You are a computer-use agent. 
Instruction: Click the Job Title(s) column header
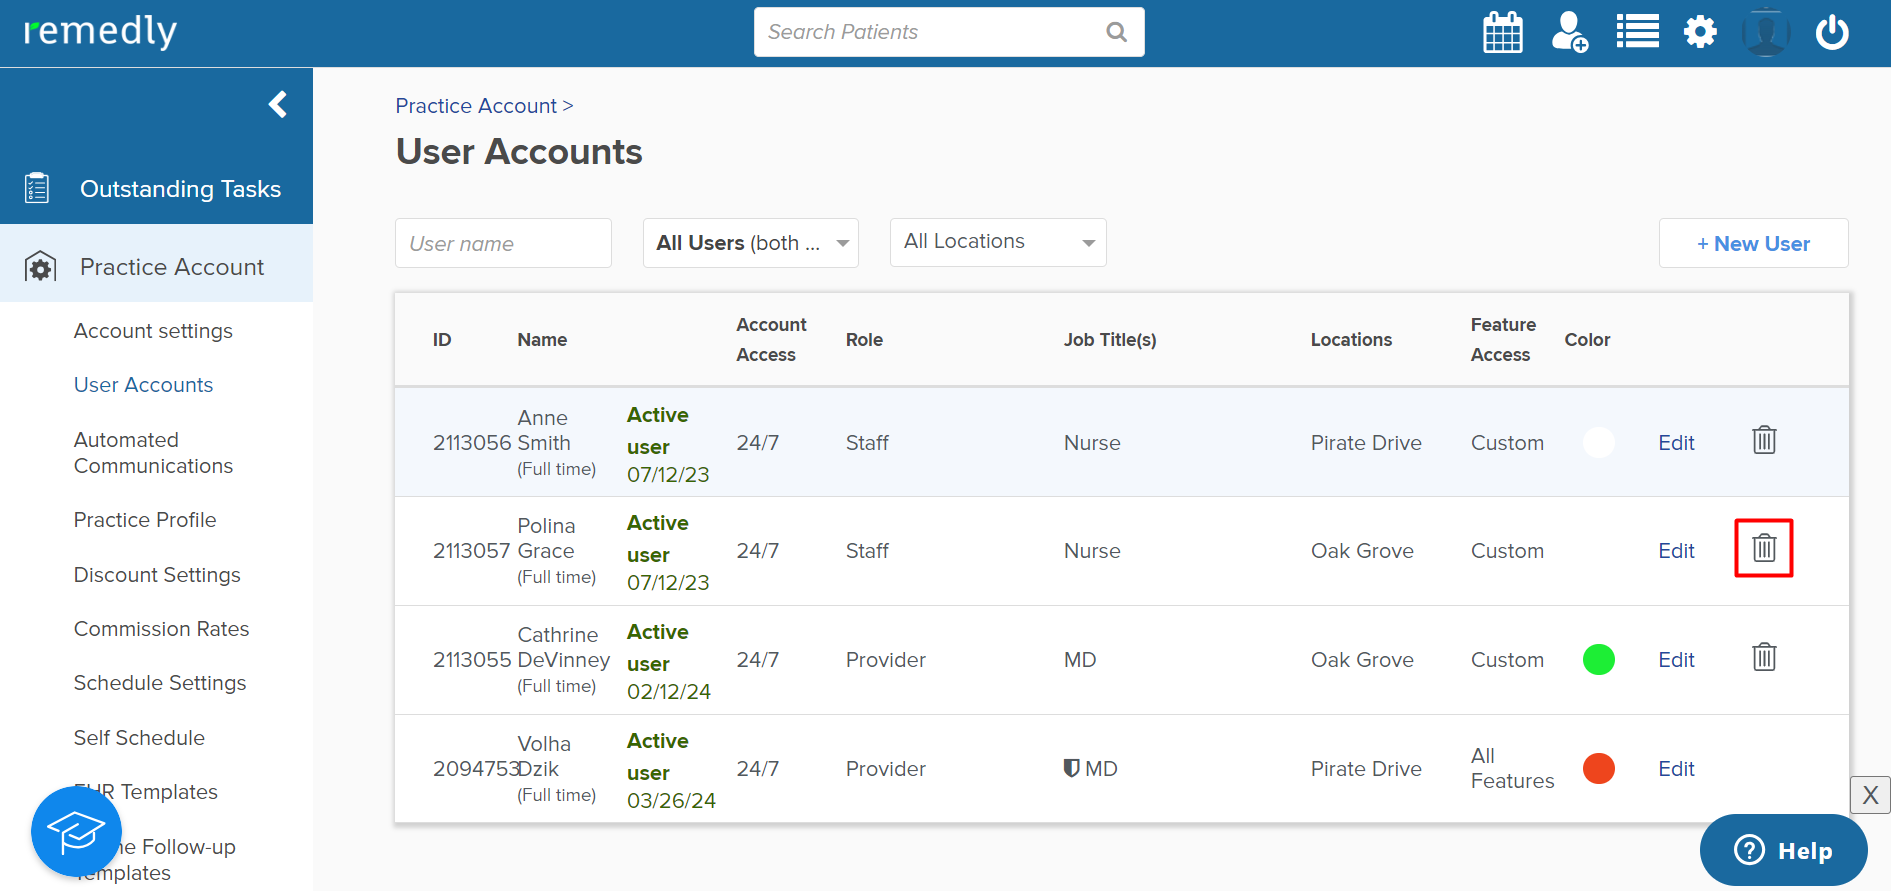1110,340
